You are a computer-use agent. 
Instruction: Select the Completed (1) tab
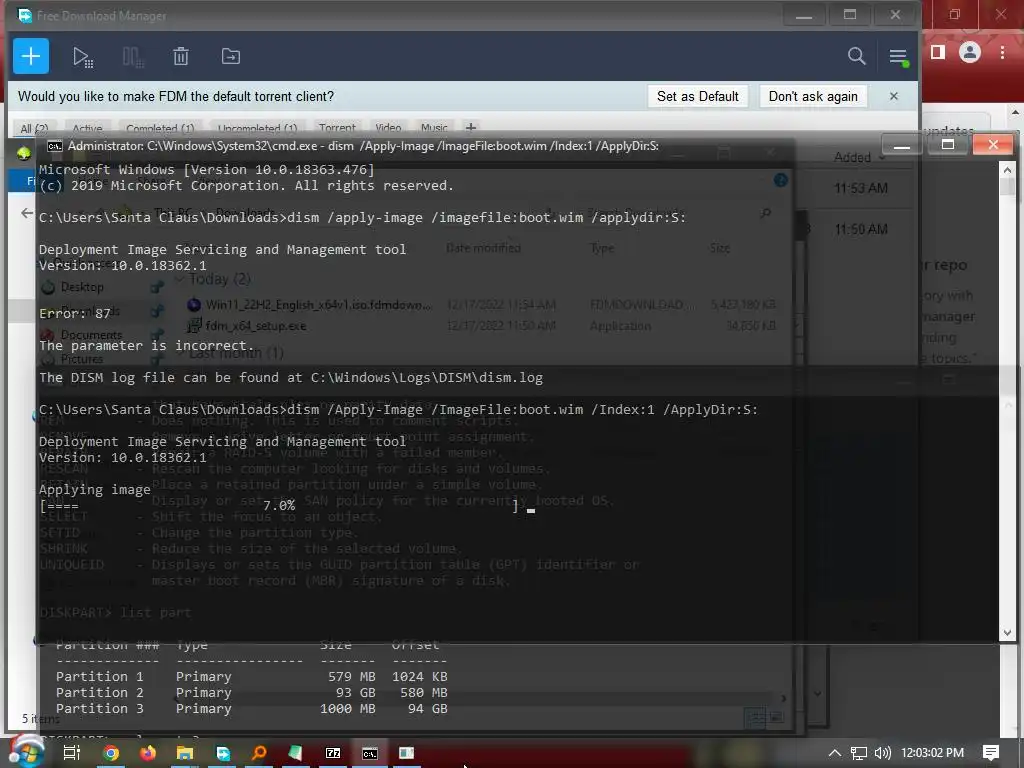[x=160, y=128]
